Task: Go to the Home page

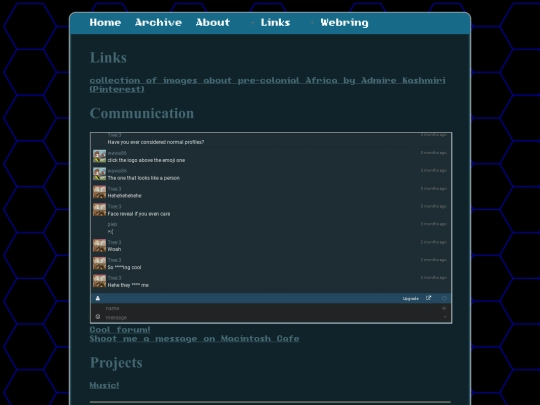Action: pos(105,23)
